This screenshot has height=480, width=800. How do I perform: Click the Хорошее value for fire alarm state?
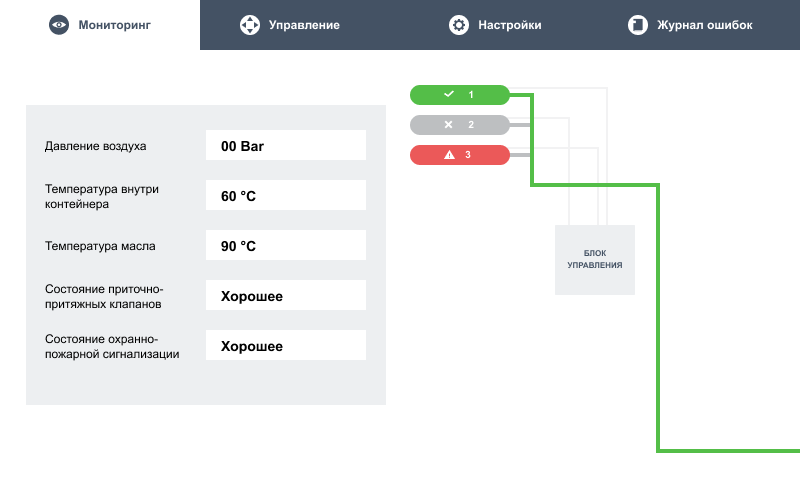click(x=286, y=345)
